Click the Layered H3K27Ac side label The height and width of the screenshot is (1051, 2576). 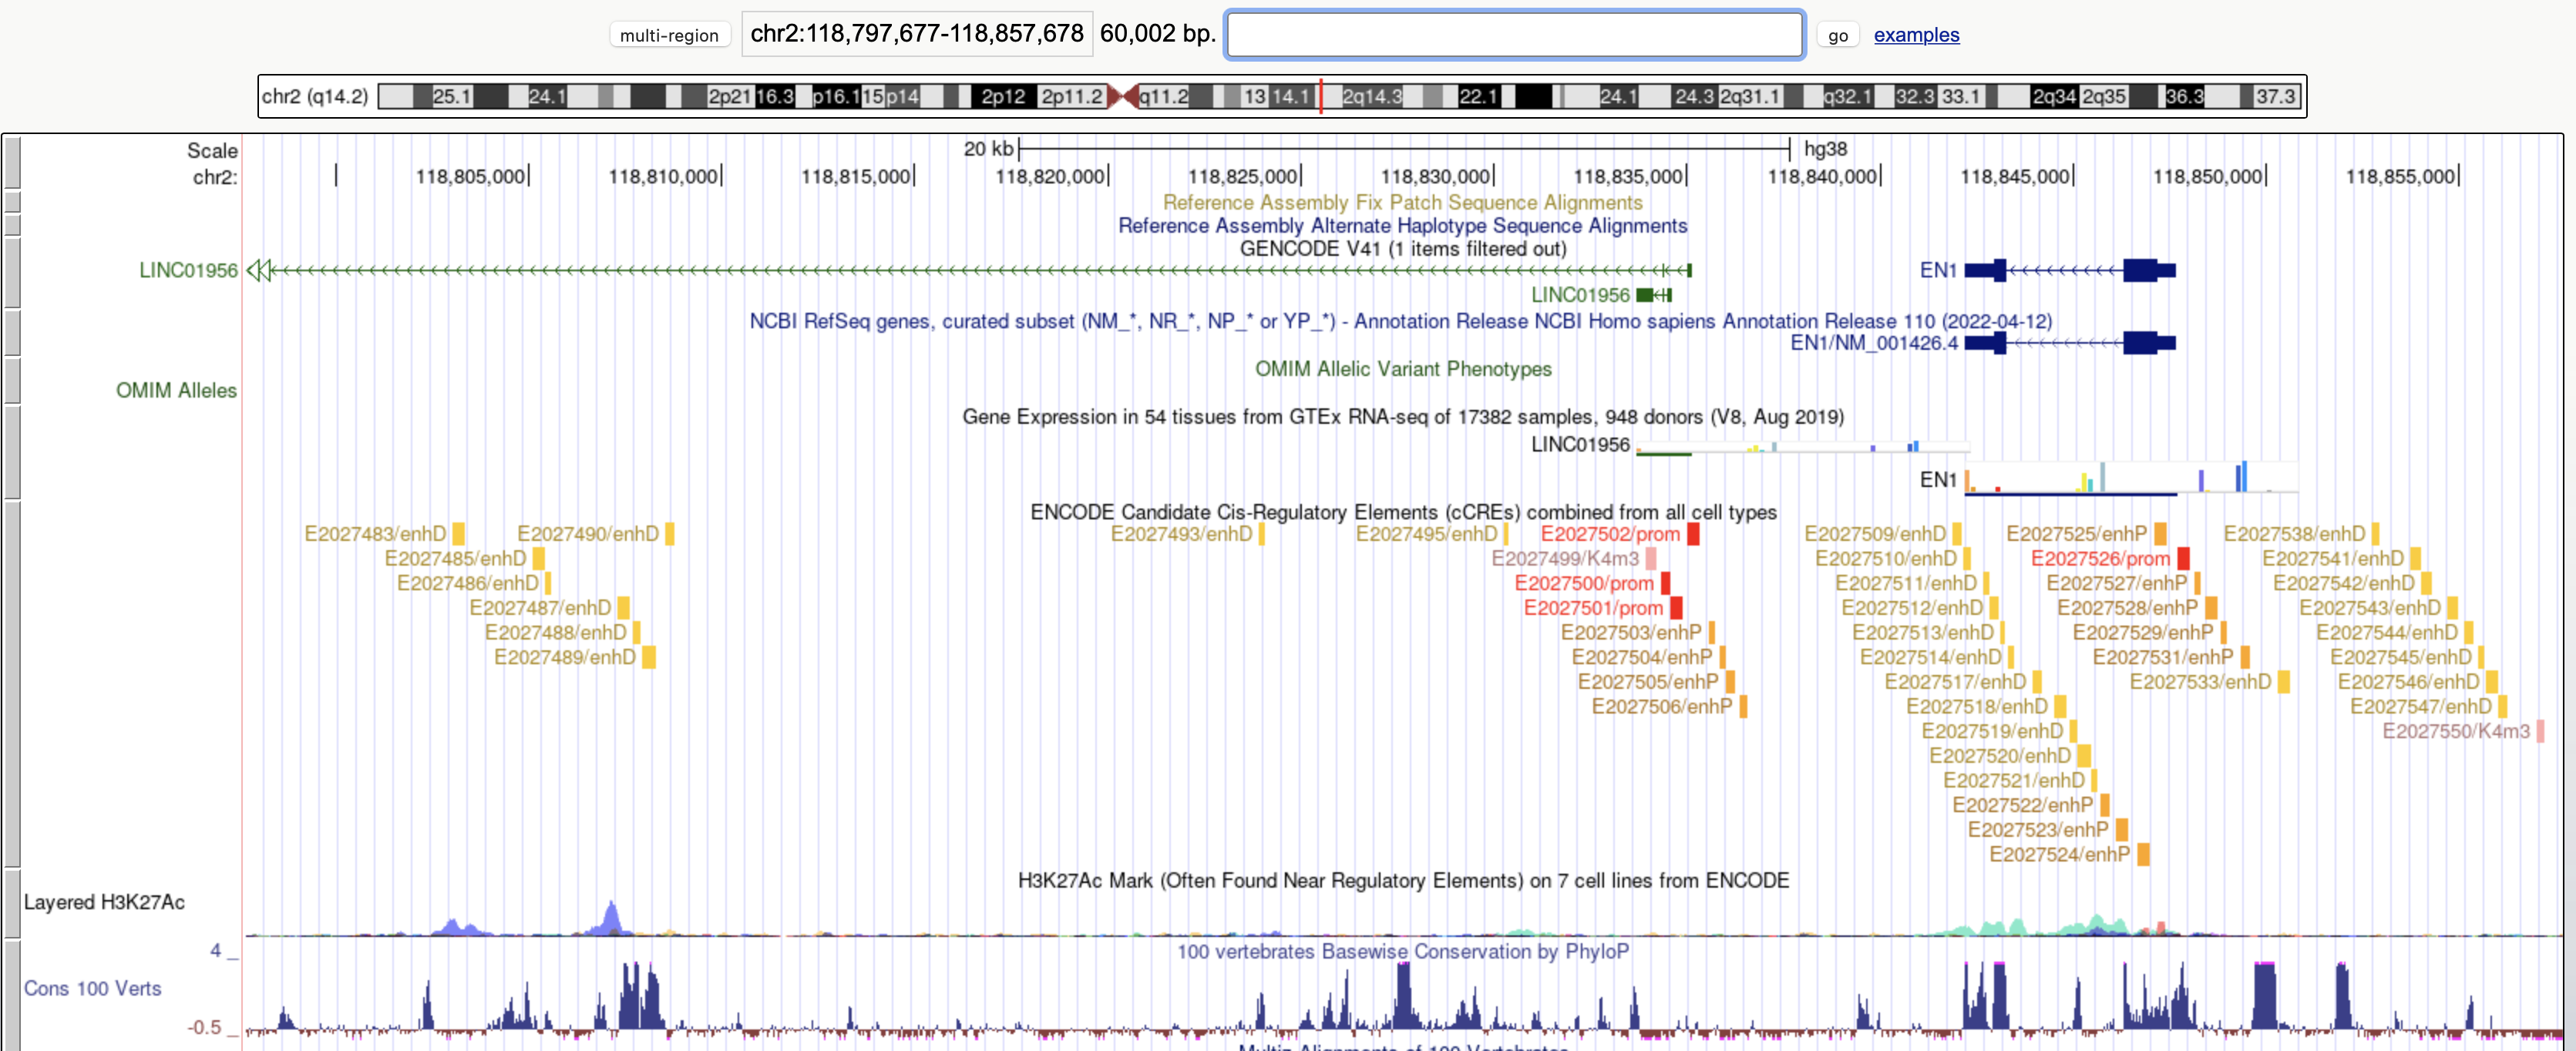(104, 902)
